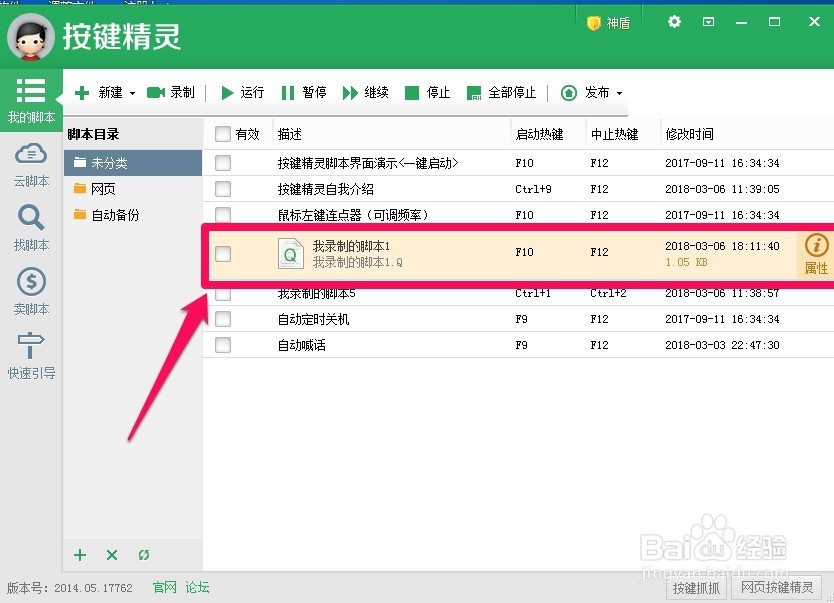Screen dimensions: 834x603
Task: Click the 按键抓抓 button
Action: coord(696,588)
